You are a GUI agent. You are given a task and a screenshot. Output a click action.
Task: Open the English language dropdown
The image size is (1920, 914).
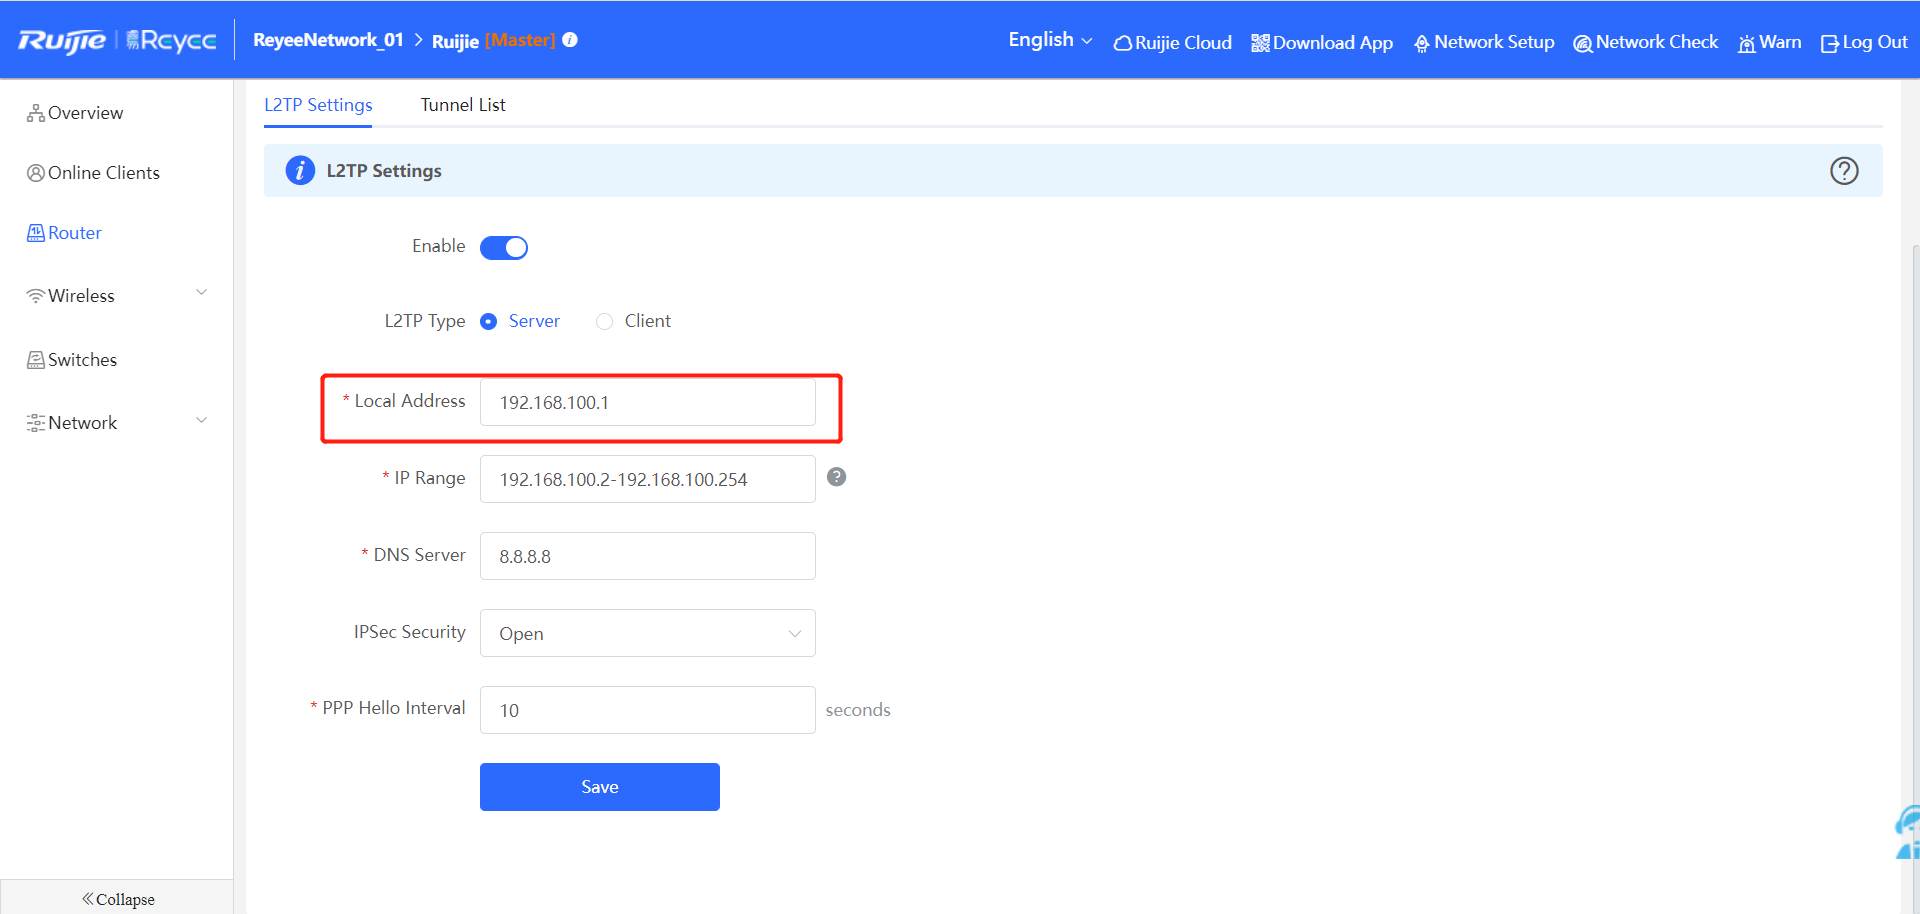coord(1049,40)
